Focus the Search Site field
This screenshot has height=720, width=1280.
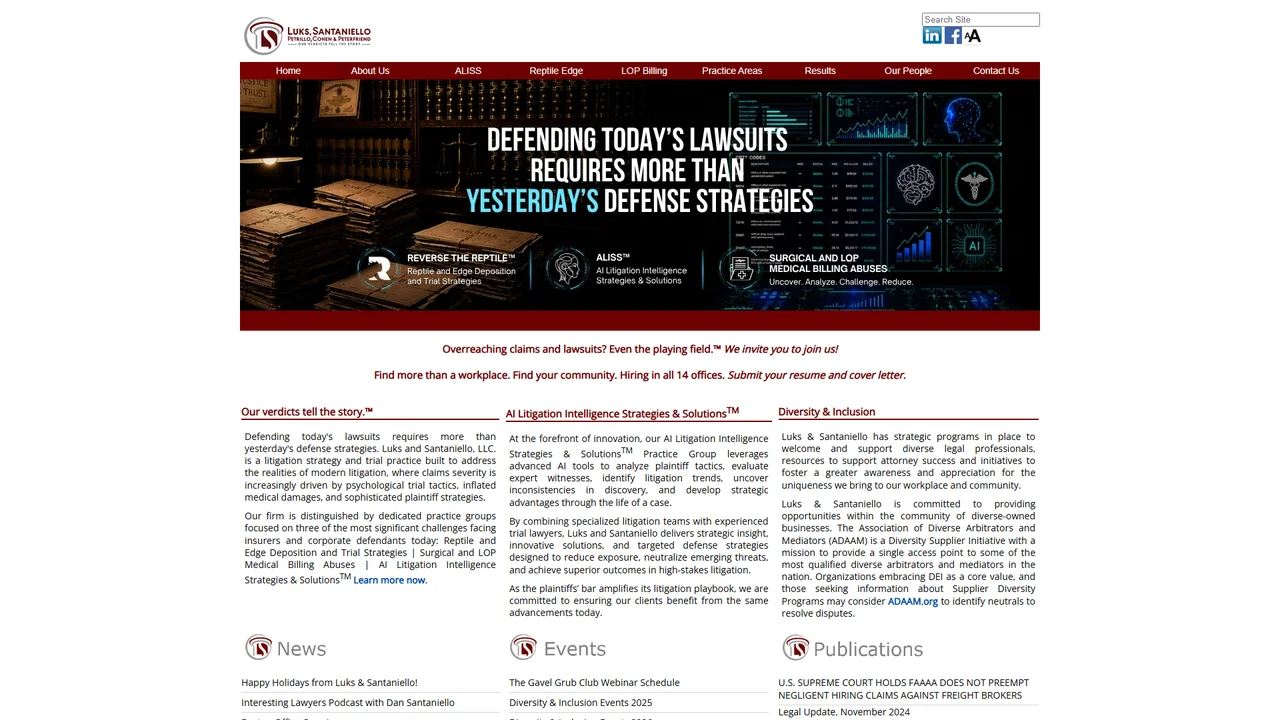pyautogui.click(x=981, y=19)
